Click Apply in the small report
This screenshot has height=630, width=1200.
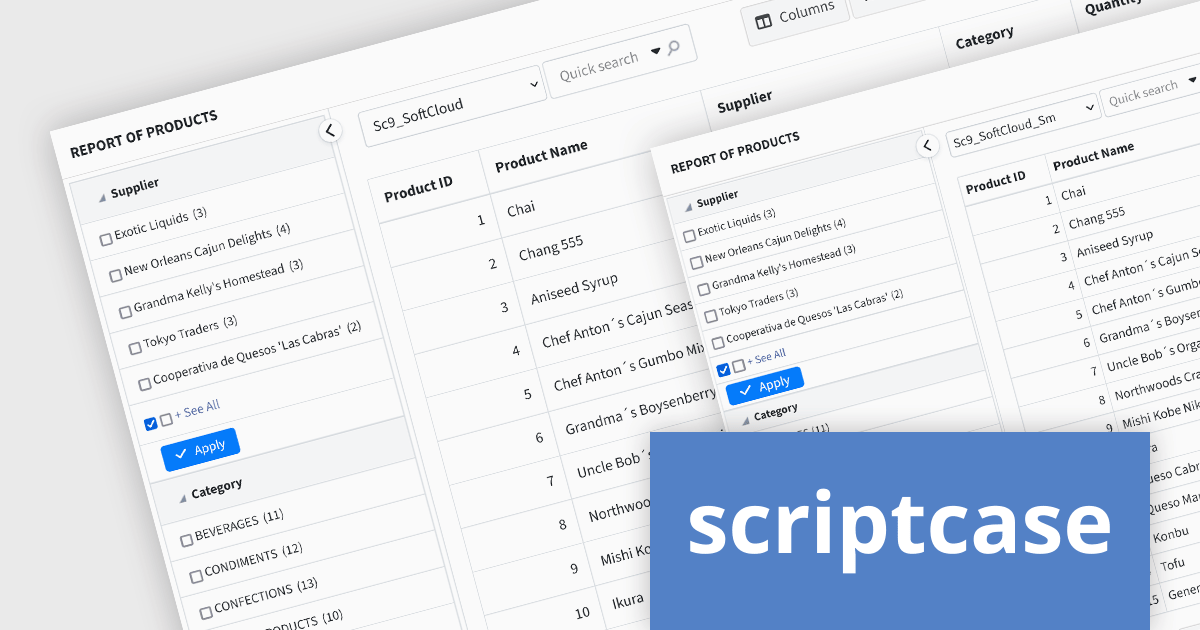click(x=765, y=386)
